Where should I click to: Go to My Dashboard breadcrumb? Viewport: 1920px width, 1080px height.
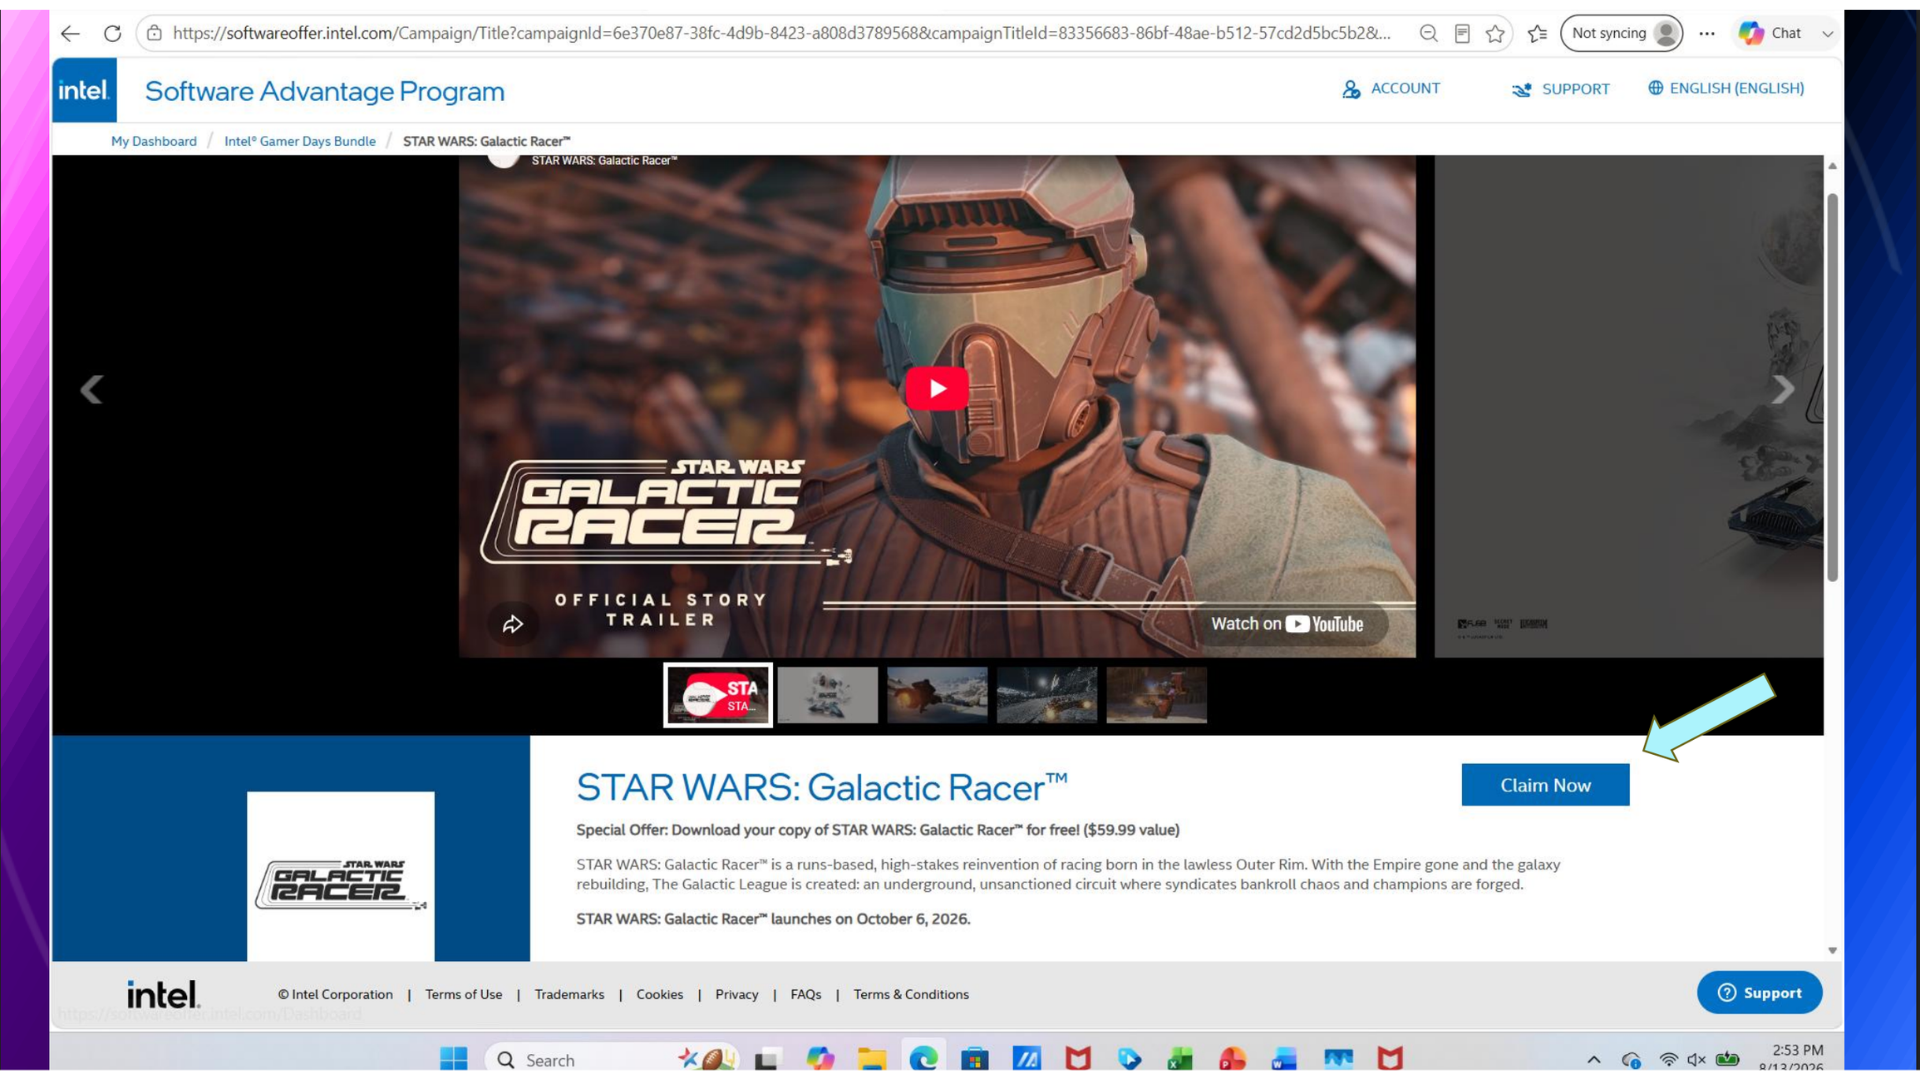tap(154, 141)
